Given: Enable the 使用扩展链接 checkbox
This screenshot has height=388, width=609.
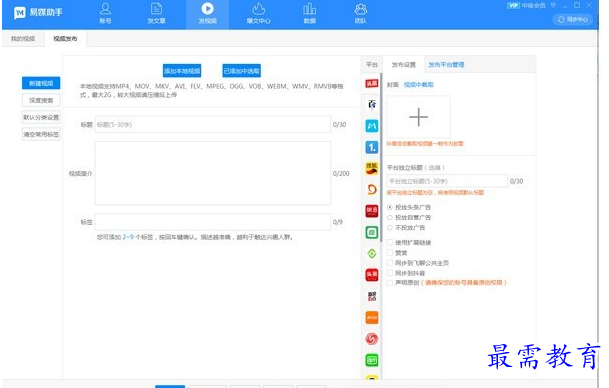Looking at the screenshot, I should click(390, 242).
